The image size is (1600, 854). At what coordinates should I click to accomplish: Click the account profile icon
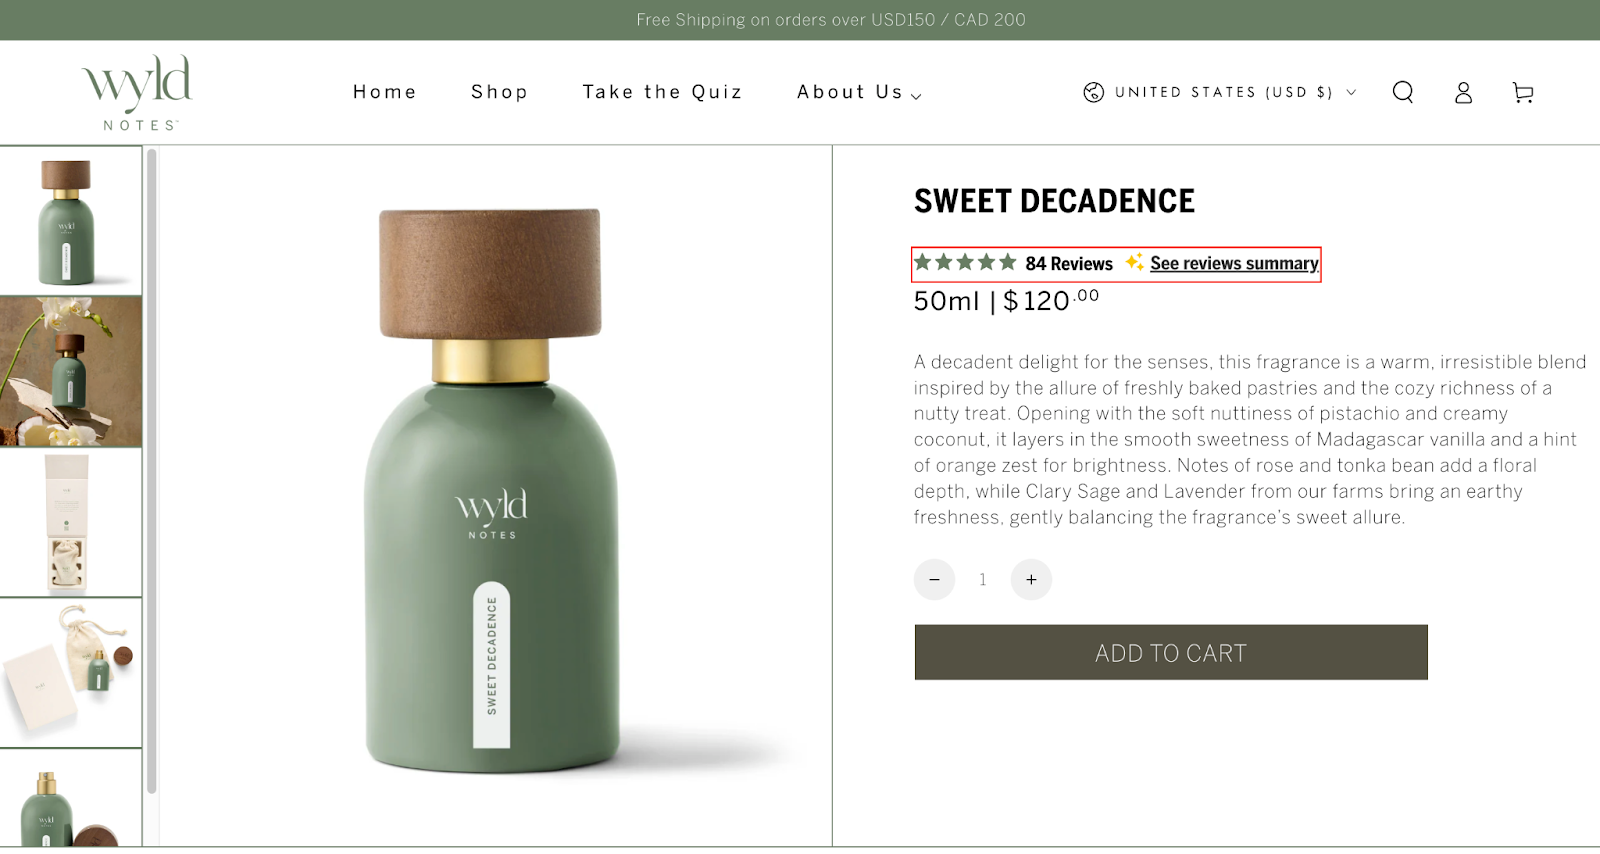(x=1462, y=92)
